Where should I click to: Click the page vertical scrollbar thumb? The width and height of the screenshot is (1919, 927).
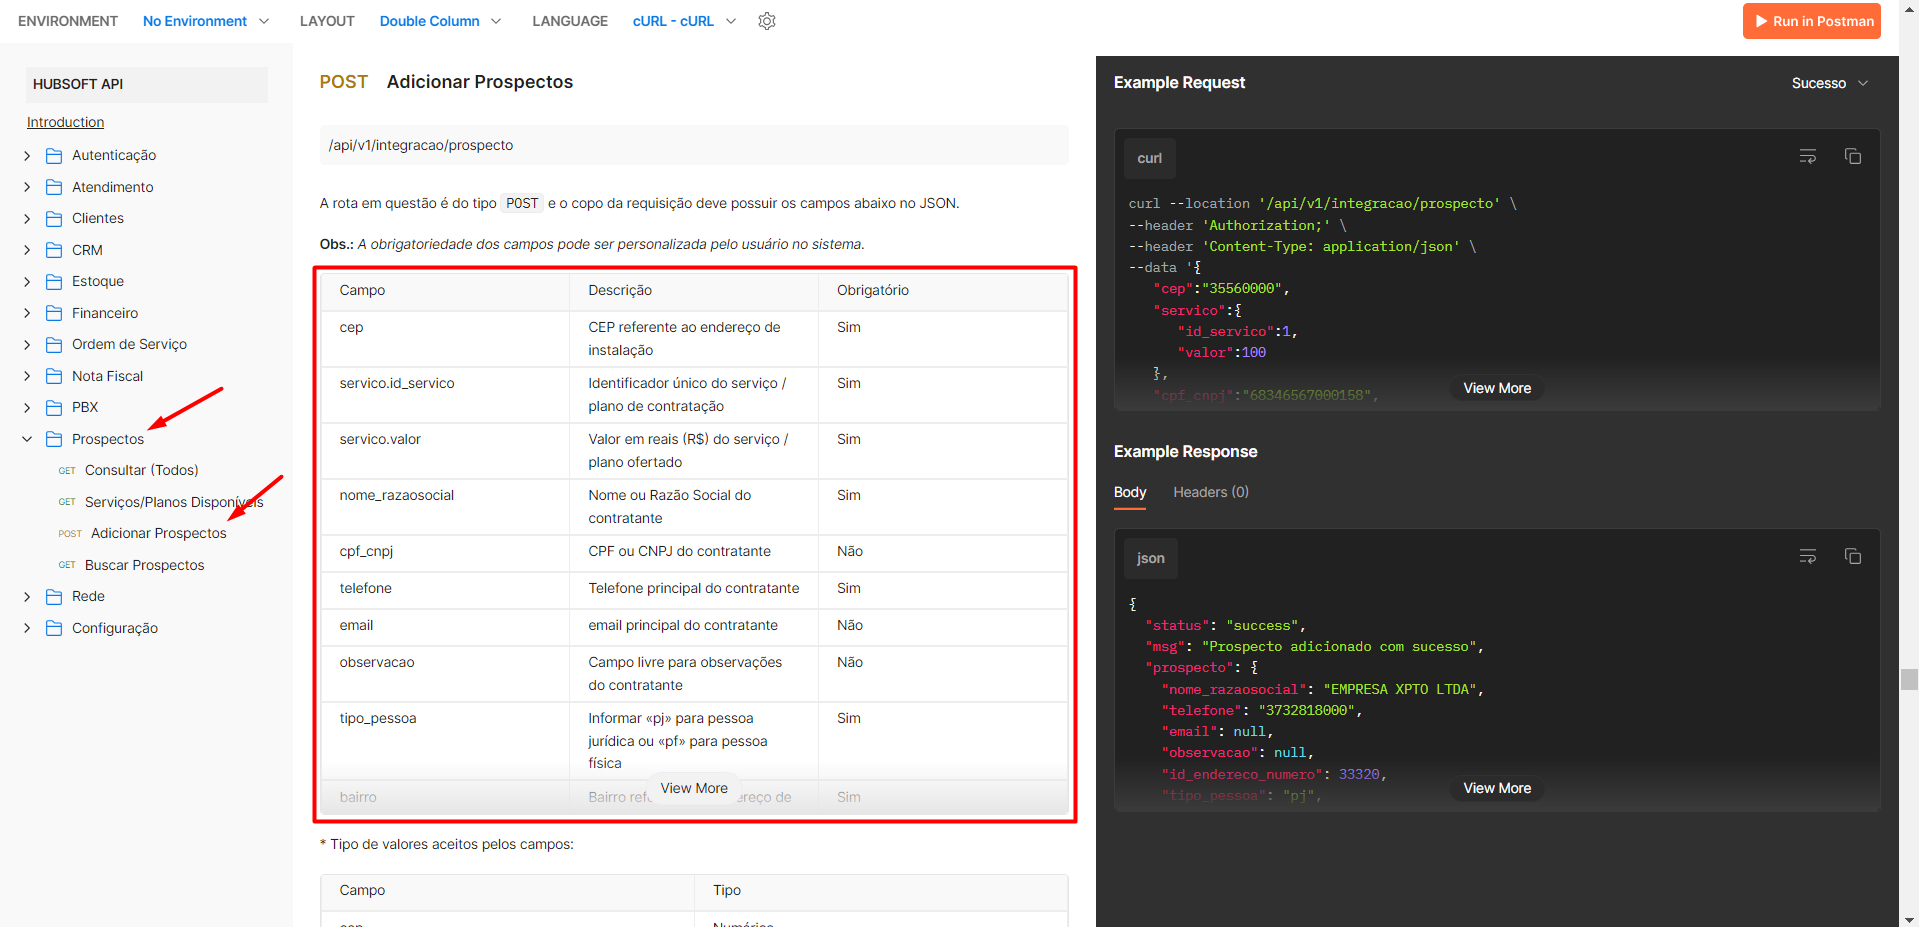point(1909,680)
